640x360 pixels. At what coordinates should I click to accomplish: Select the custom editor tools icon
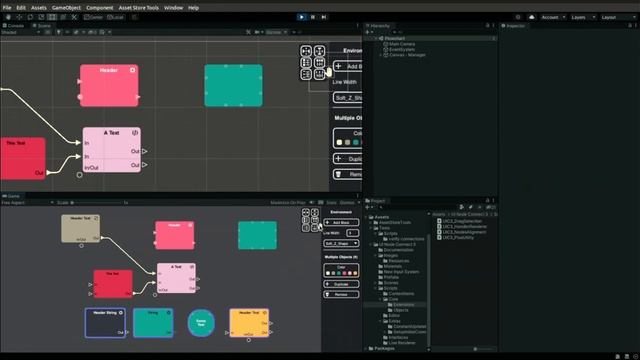pyautogui.click(x=74, y=17)
